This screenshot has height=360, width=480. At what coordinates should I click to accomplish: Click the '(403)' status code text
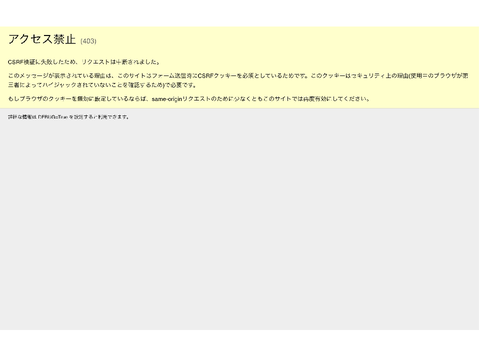[x=88, y=41]
